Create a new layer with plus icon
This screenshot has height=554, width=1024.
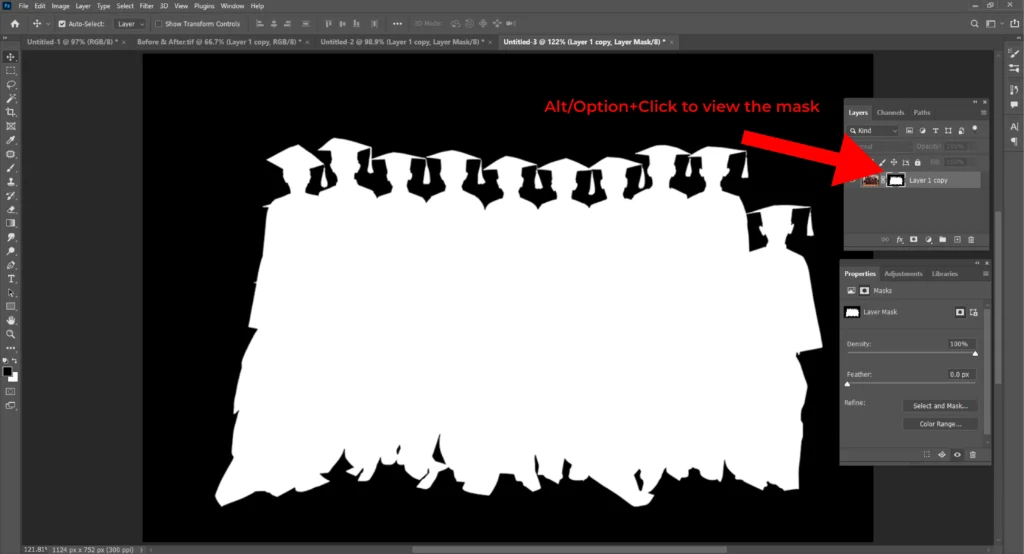tap(957, 240)
